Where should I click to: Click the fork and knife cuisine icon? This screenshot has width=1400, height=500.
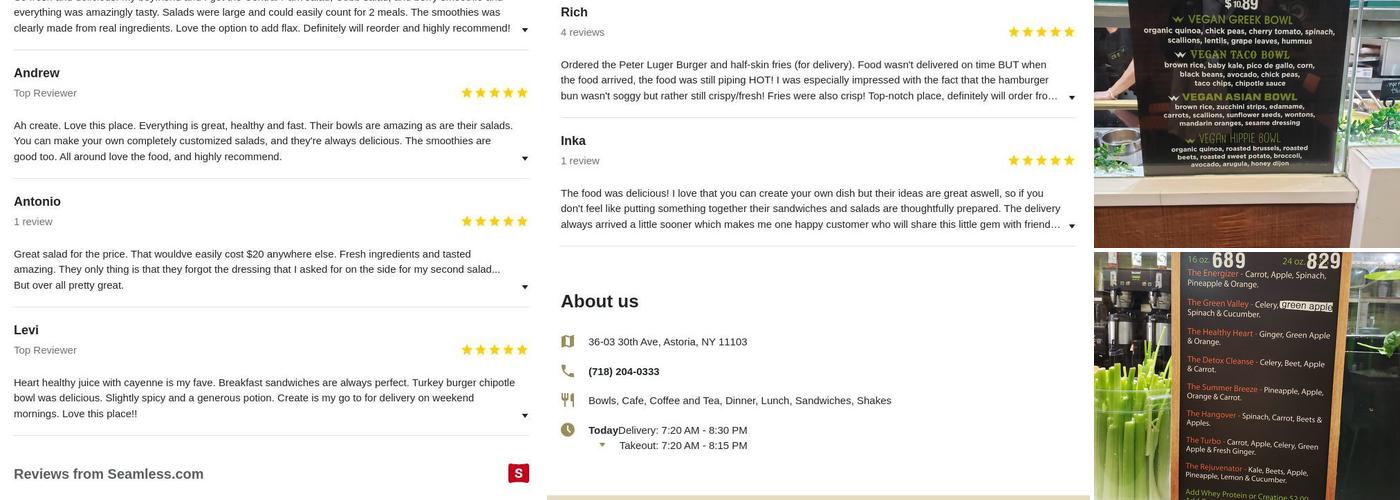(568, 400)
